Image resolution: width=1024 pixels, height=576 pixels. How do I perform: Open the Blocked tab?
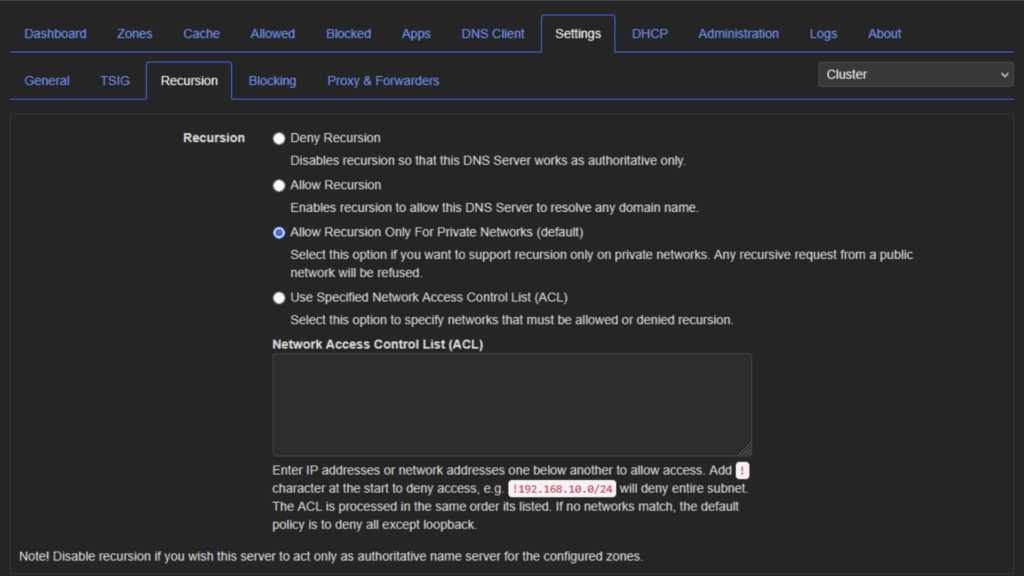pos(348,33)
